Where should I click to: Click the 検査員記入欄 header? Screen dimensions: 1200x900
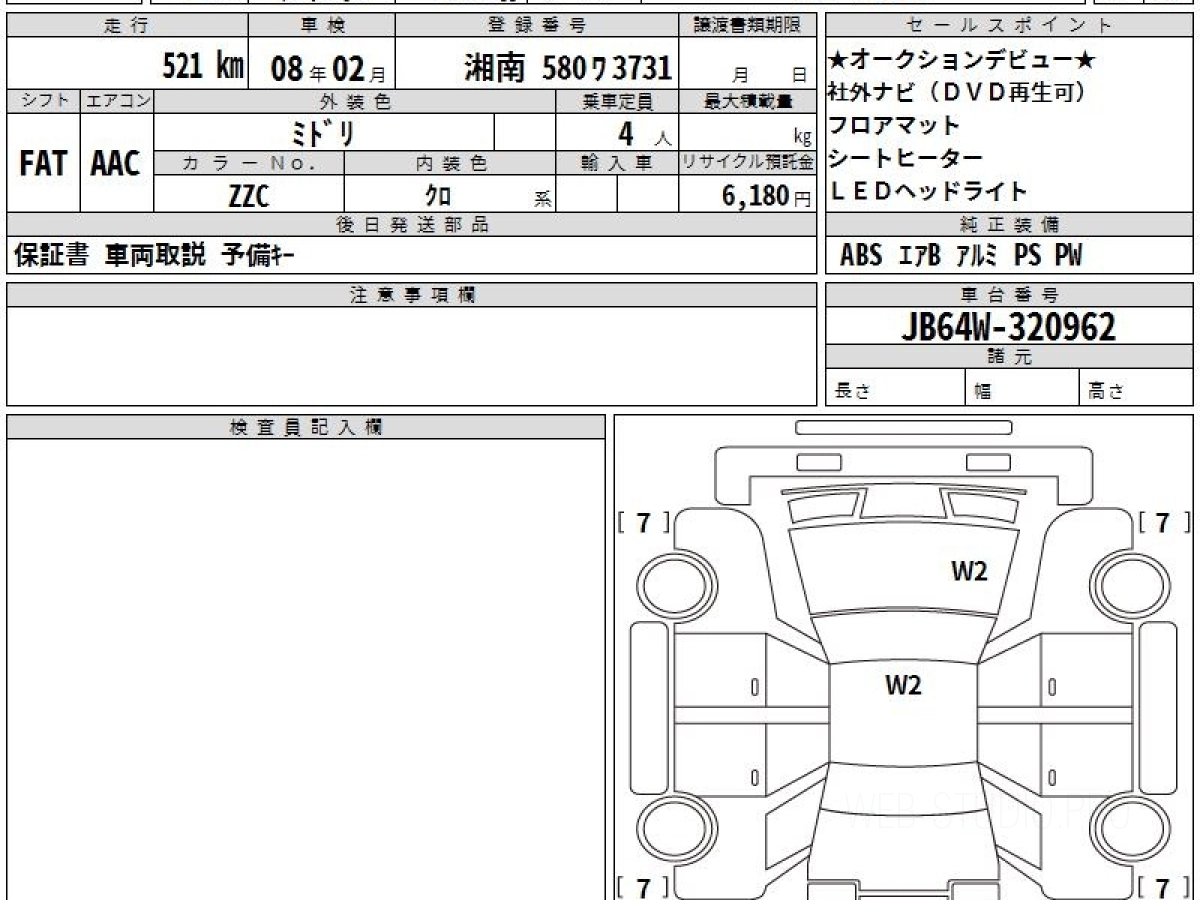coord(306,427)
